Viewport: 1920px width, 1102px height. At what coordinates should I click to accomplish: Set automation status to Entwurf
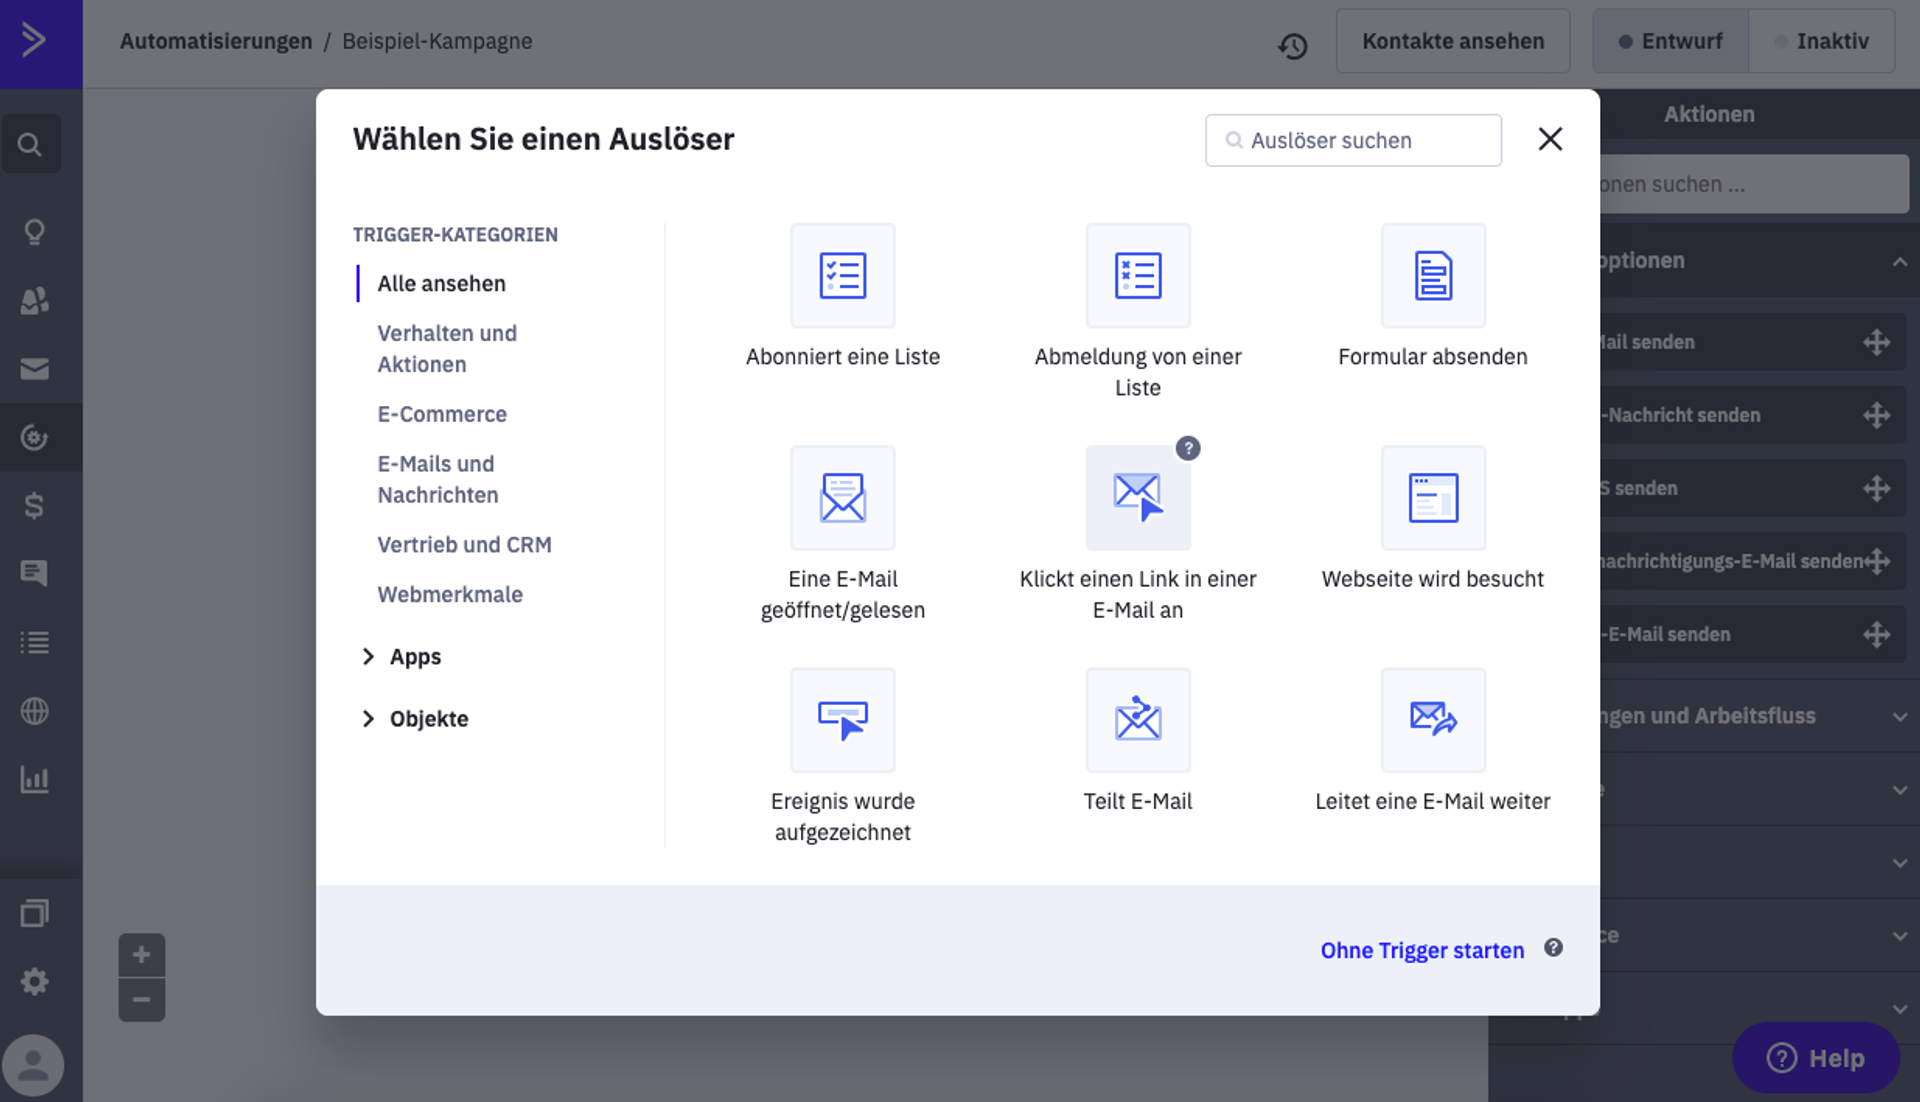pos(1670,41)
